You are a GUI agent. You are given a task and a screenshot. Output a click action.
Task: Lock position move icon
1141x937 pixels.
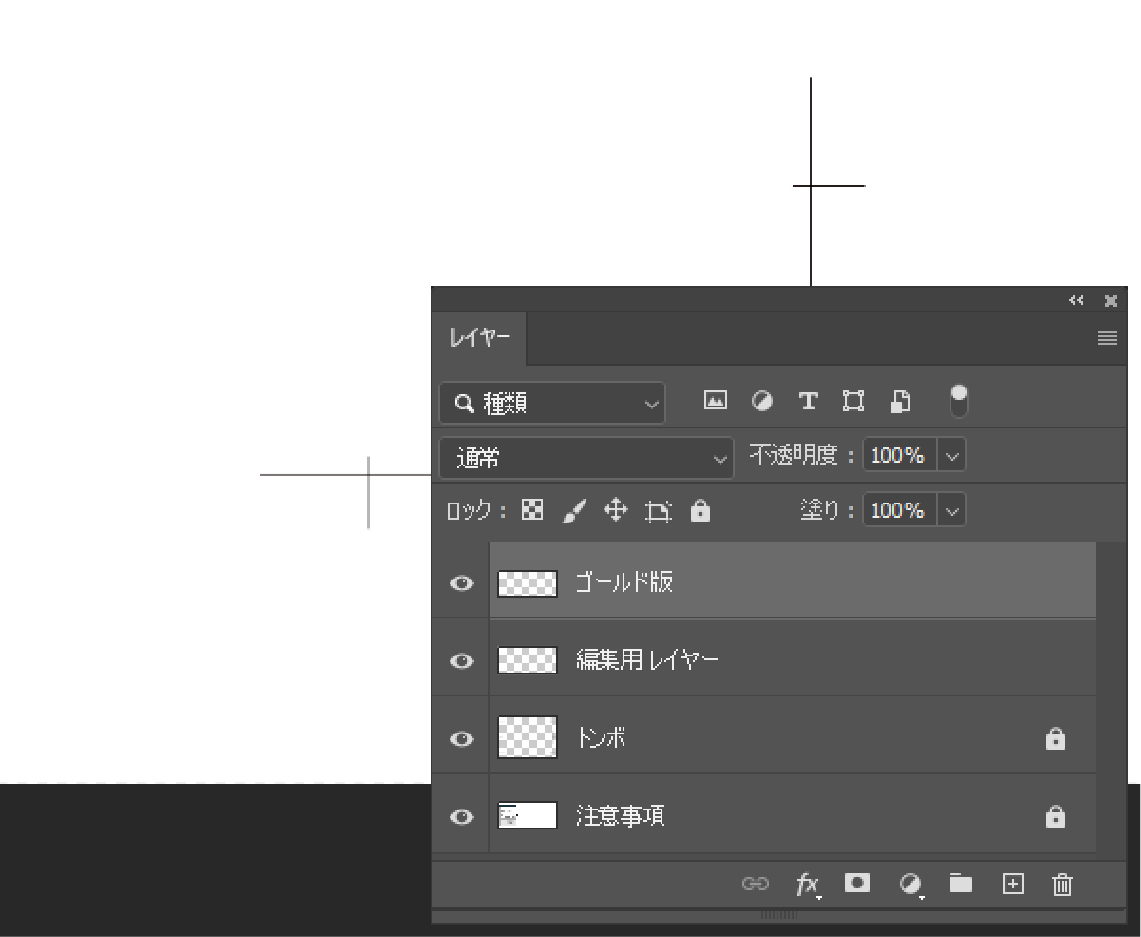coord(616,510)
